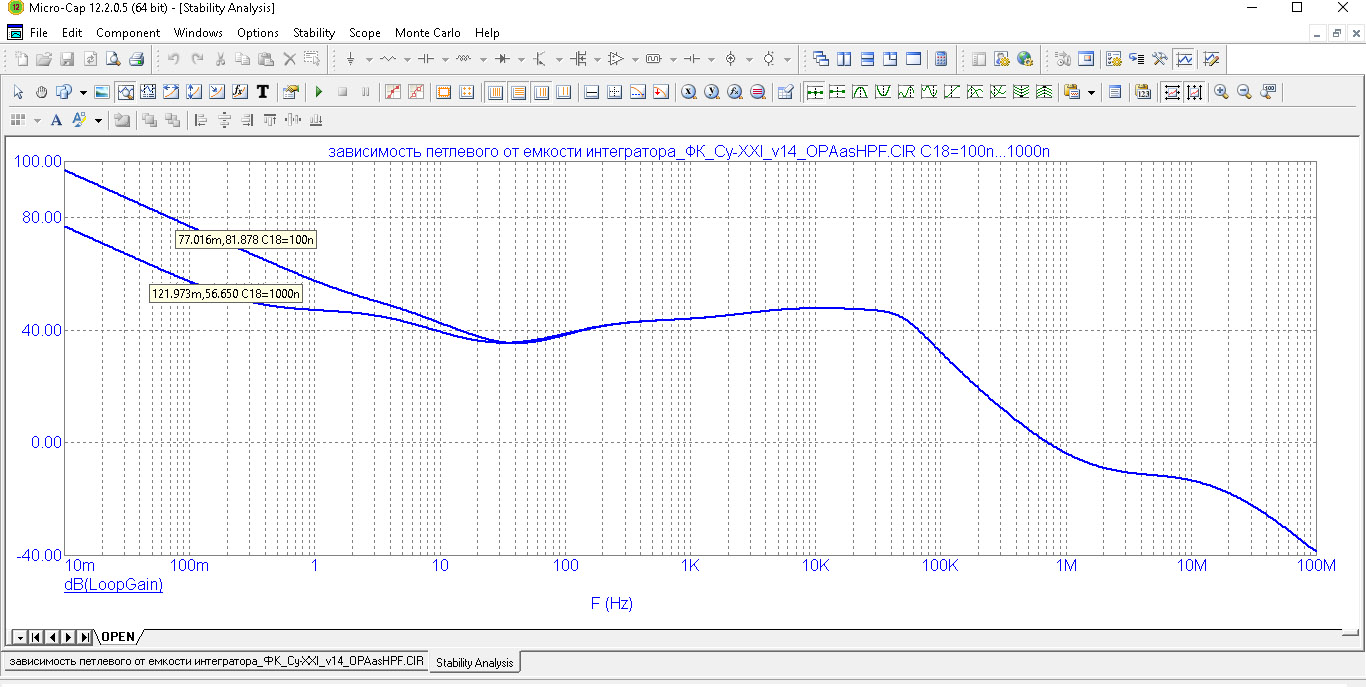Click the Y go-to magnifier icon
This screenshot has width=1366, height=687.
(x=712, y=92)
